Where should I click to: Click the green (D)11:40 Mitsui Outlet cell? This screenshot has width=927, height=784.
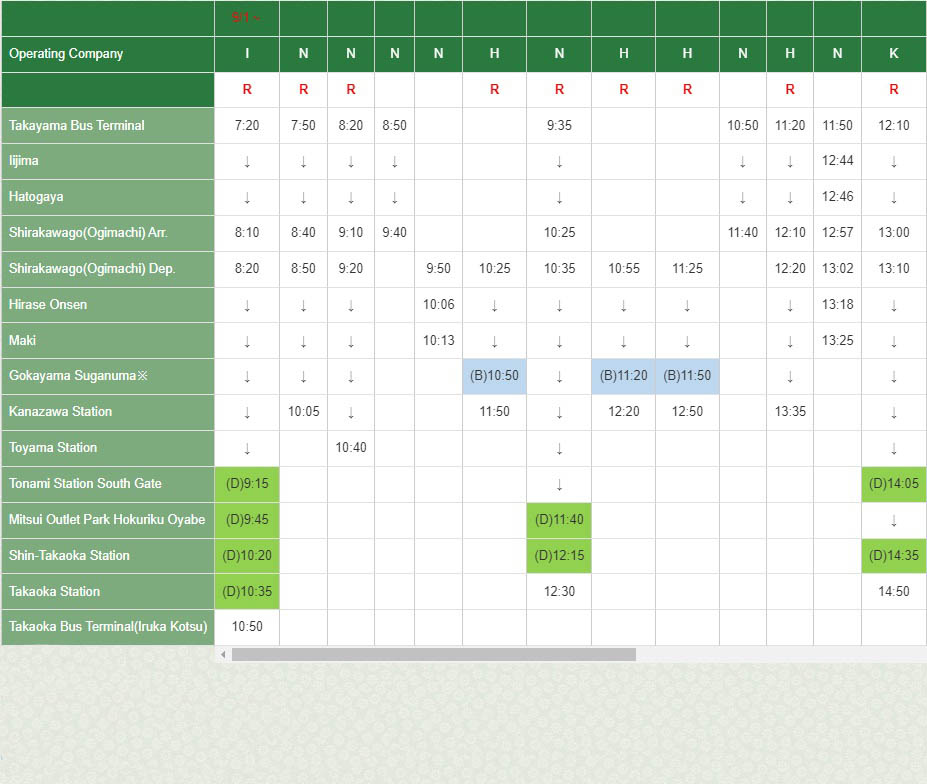pyautogui.click(x=558, y=520)
